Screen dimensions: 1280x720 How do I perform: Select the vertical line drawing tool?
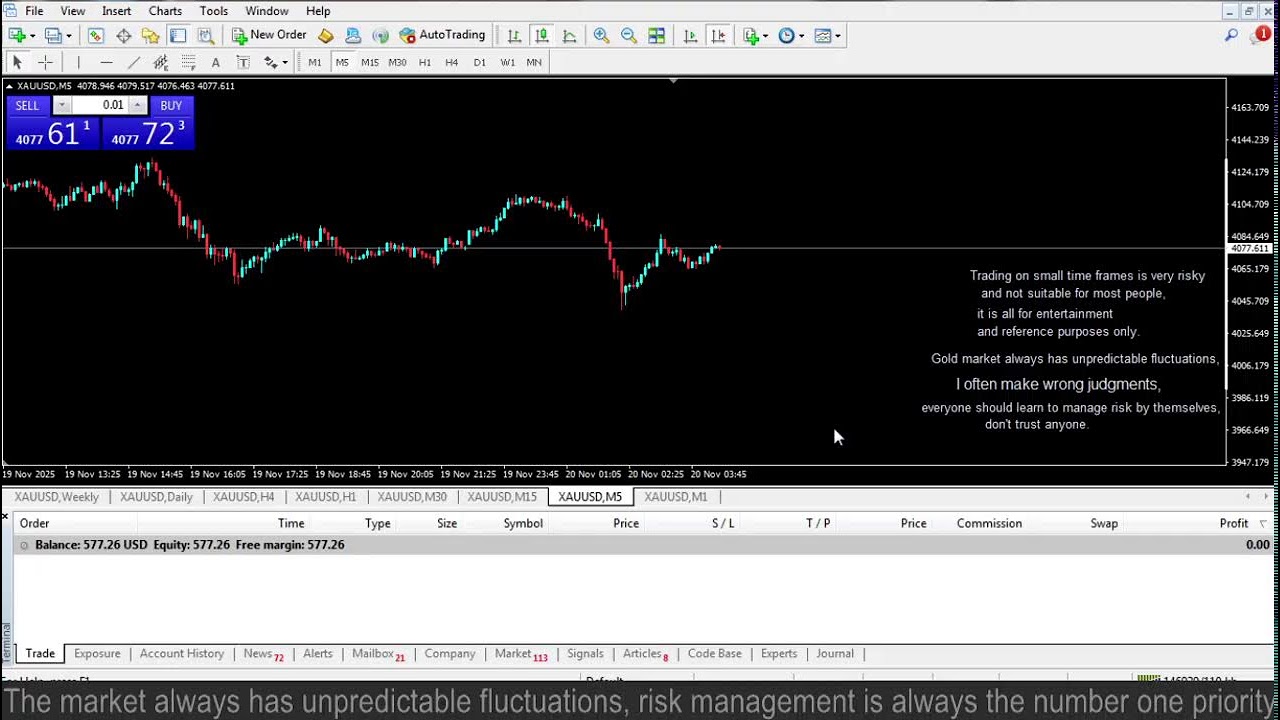click(x=78, y=62)
